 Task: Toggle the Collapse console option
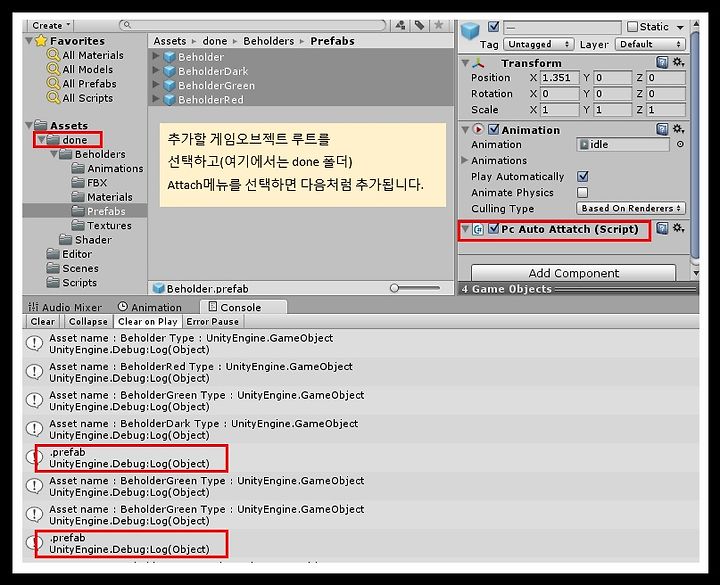88,321
